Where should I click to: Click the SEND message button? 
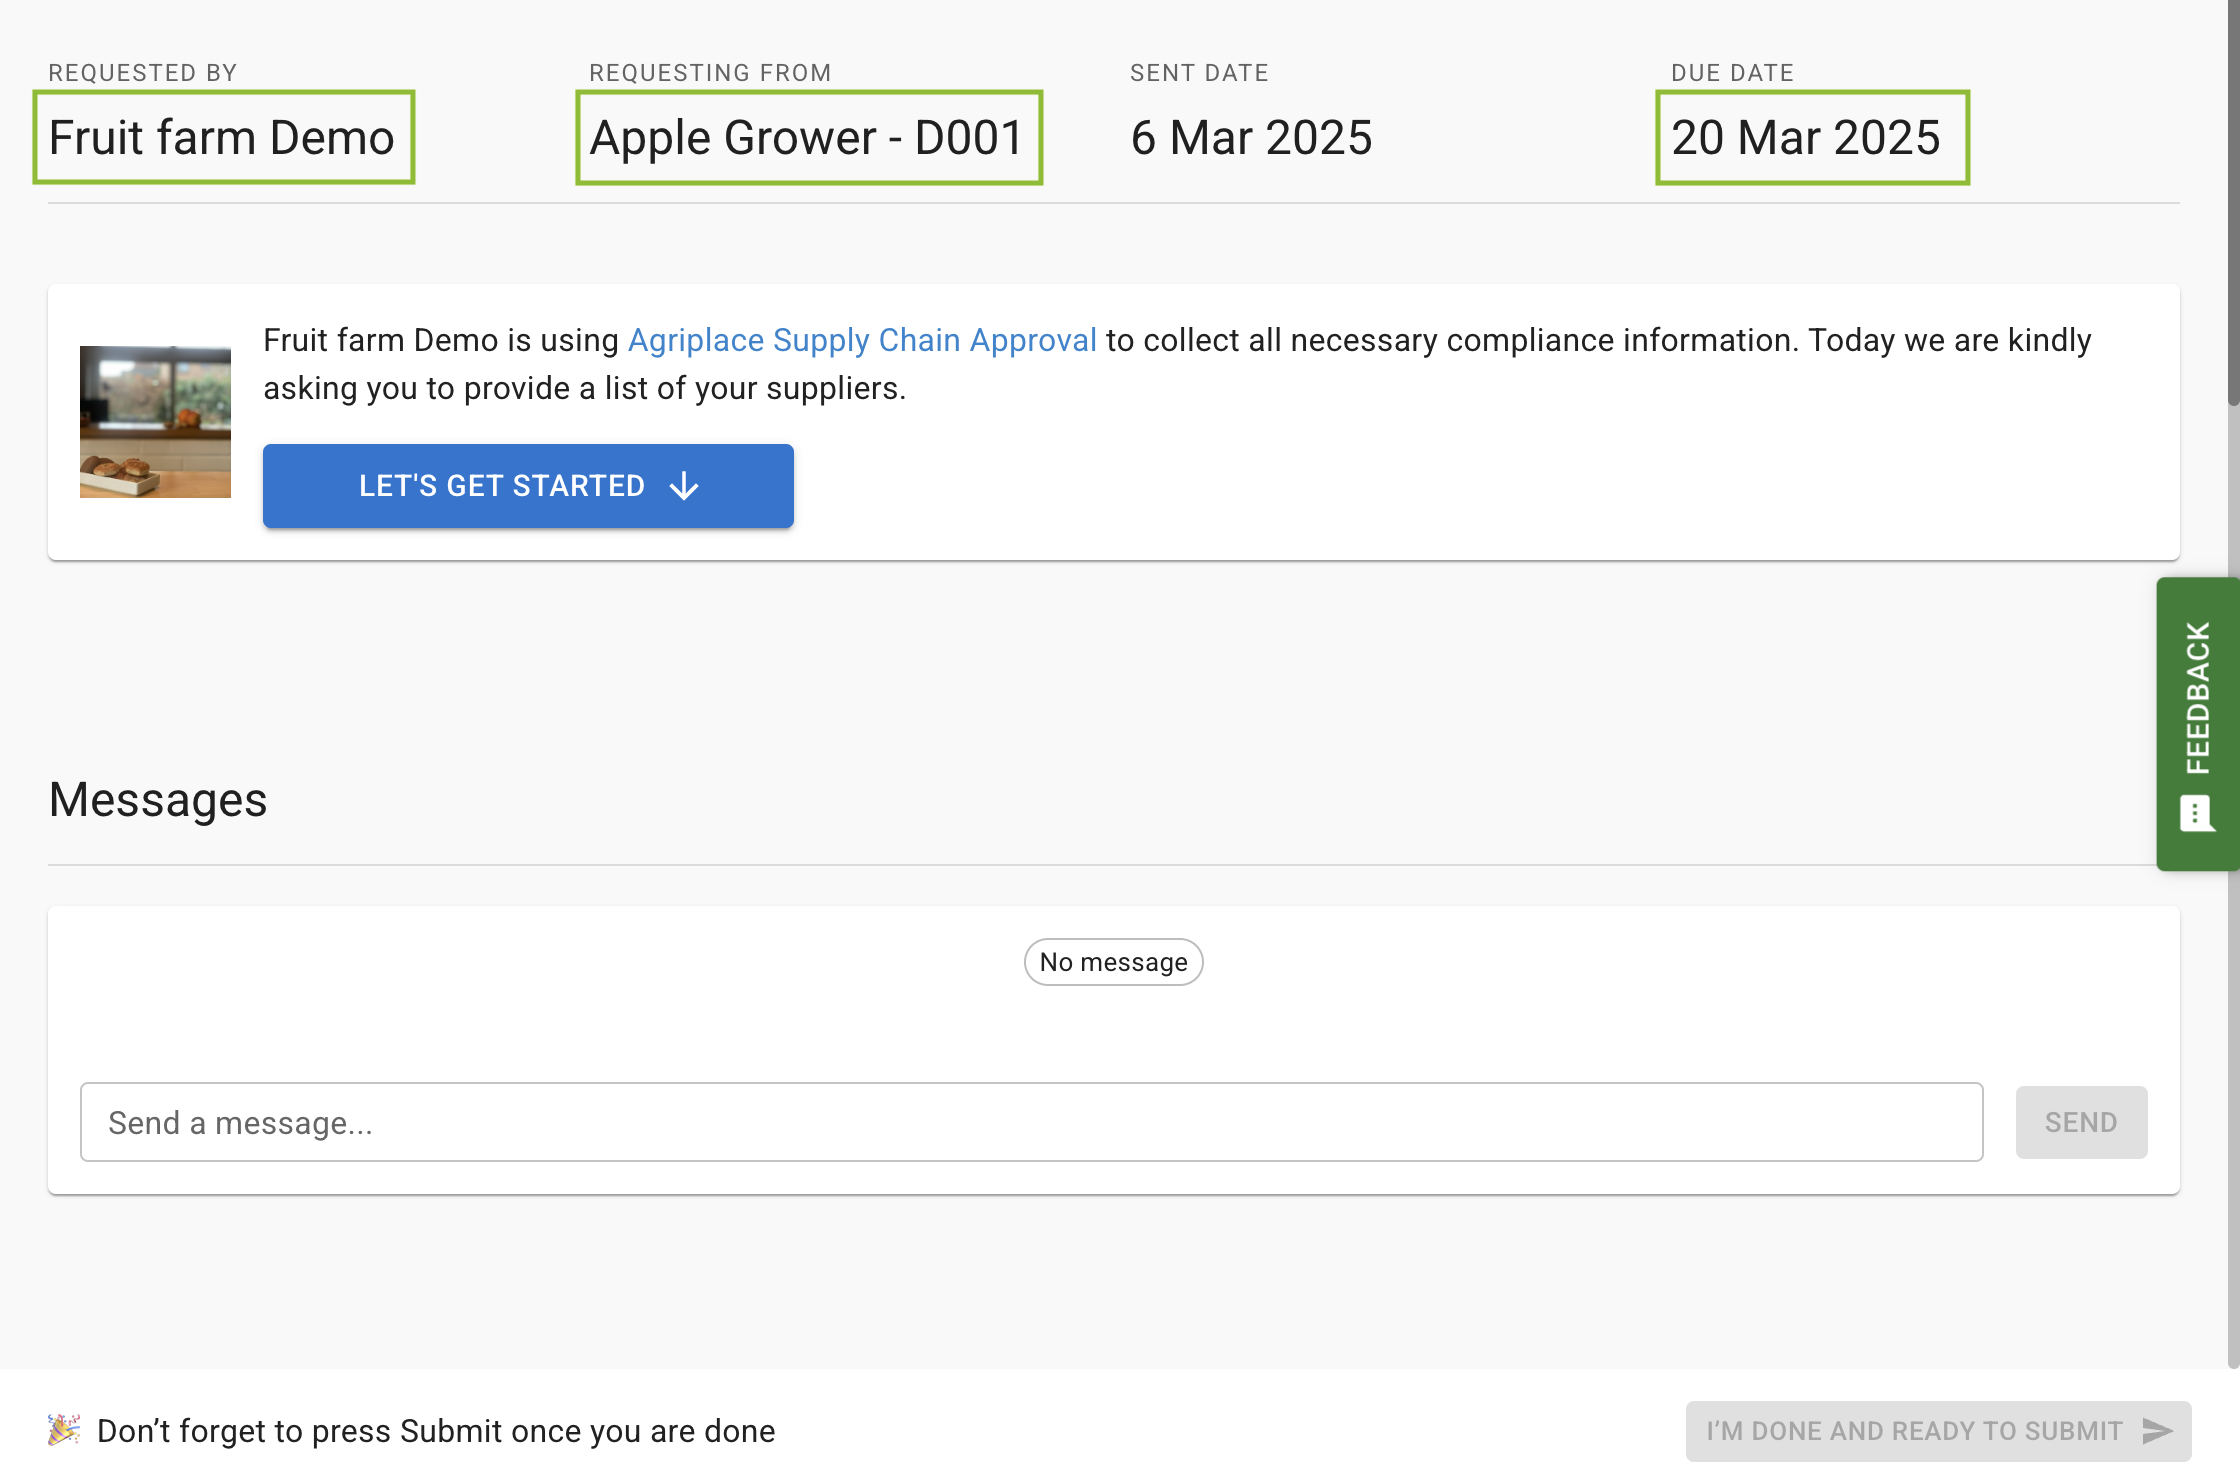[2081, 1122]
